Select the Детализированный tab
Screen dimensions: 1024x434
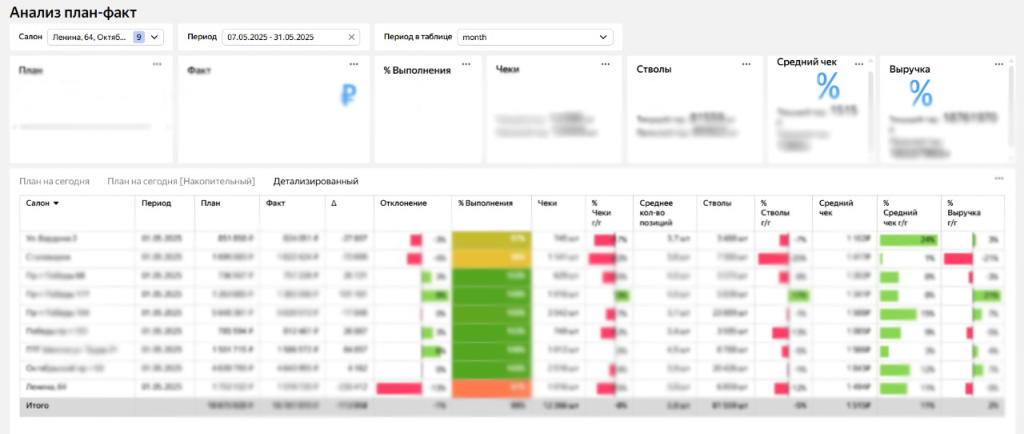(x=316, y=181)
